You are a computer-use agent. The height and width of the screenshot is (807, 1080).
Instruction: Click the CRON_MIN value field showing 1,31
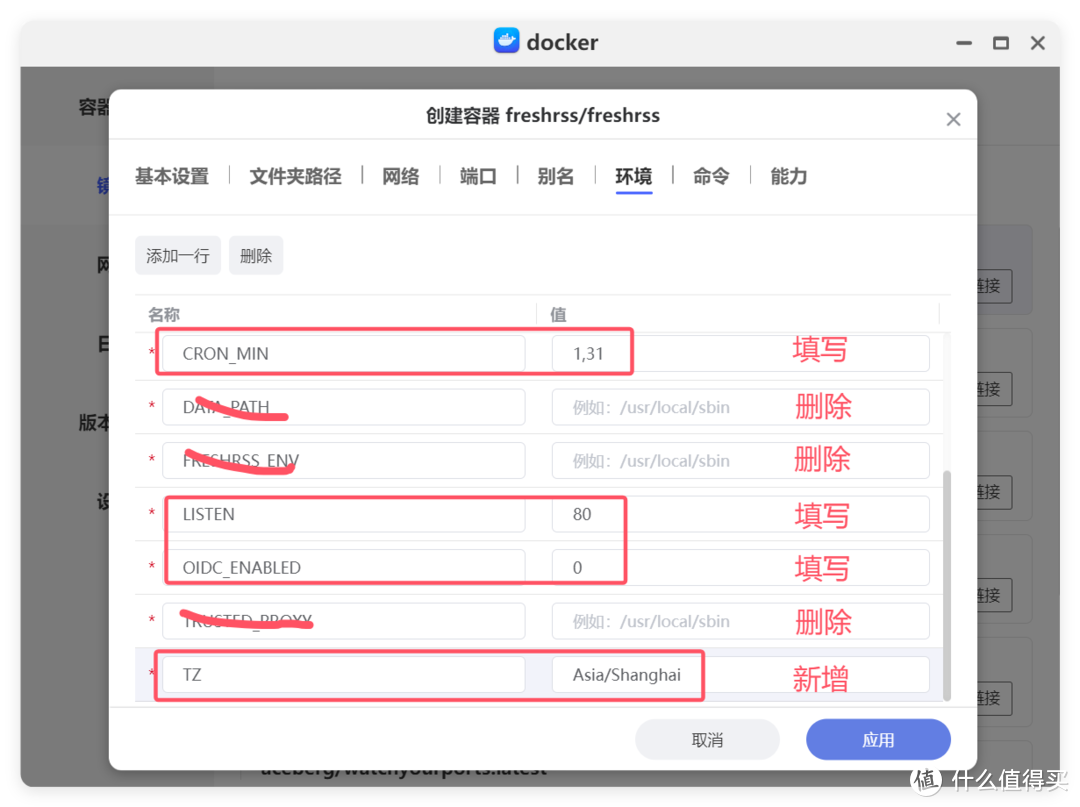tap(591, 351)
